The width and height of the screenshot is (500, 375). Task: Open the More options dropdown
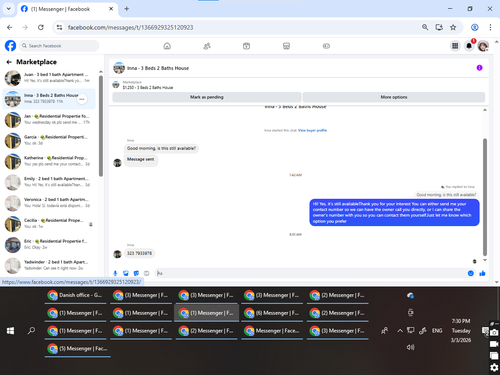click(394, 97)
